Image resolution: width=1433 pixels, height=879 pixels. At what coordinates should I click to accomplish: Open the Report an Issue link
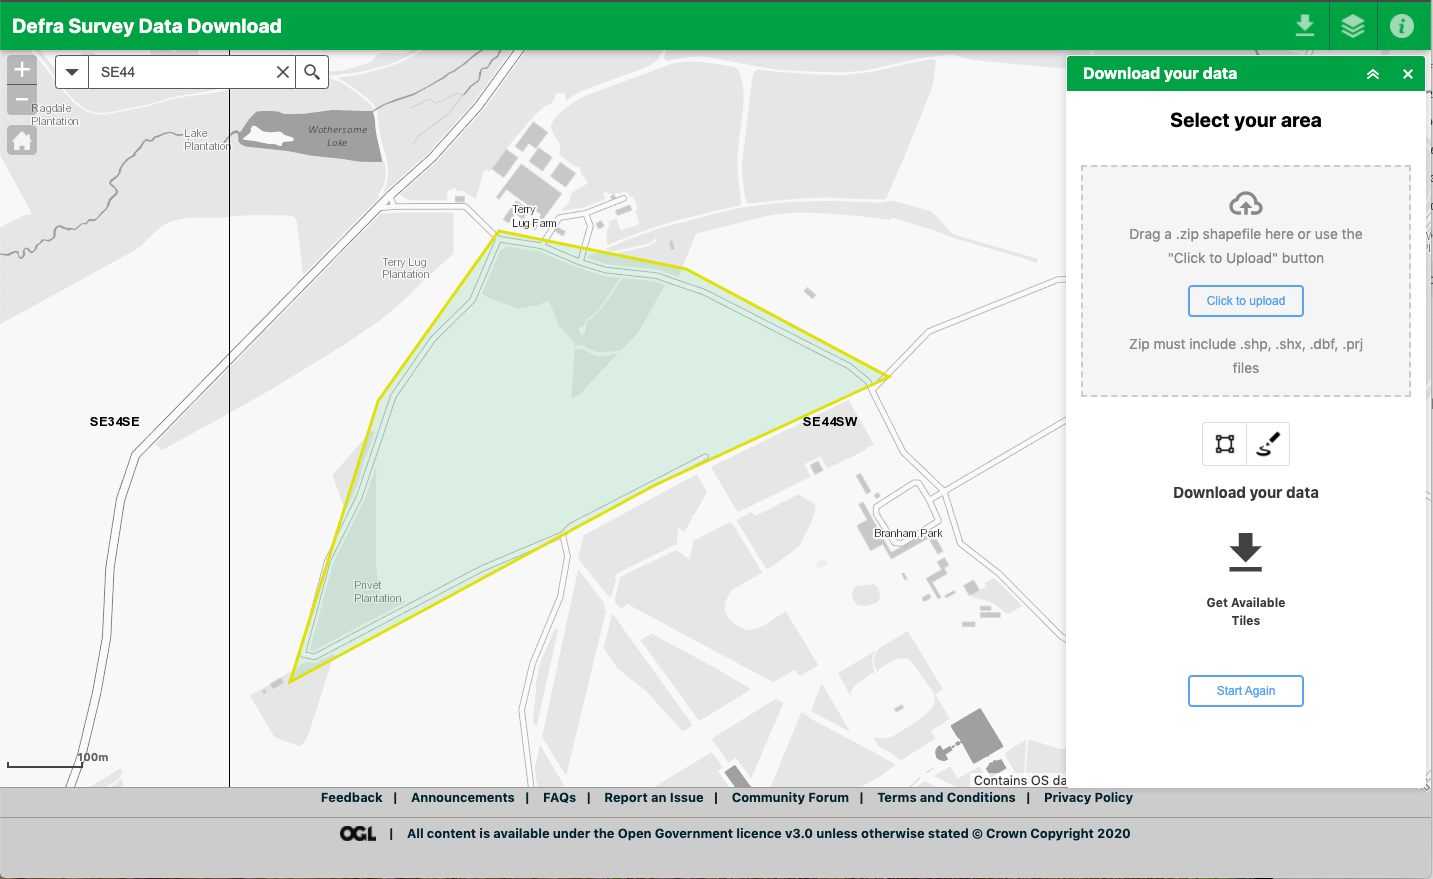coord(654,798)
